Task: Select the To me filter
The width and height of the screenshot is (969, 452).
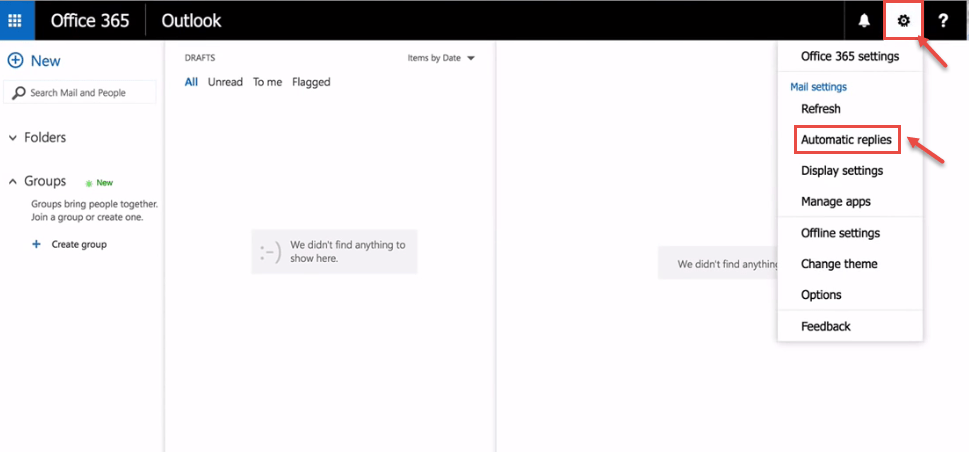Action: click(267, 82)
